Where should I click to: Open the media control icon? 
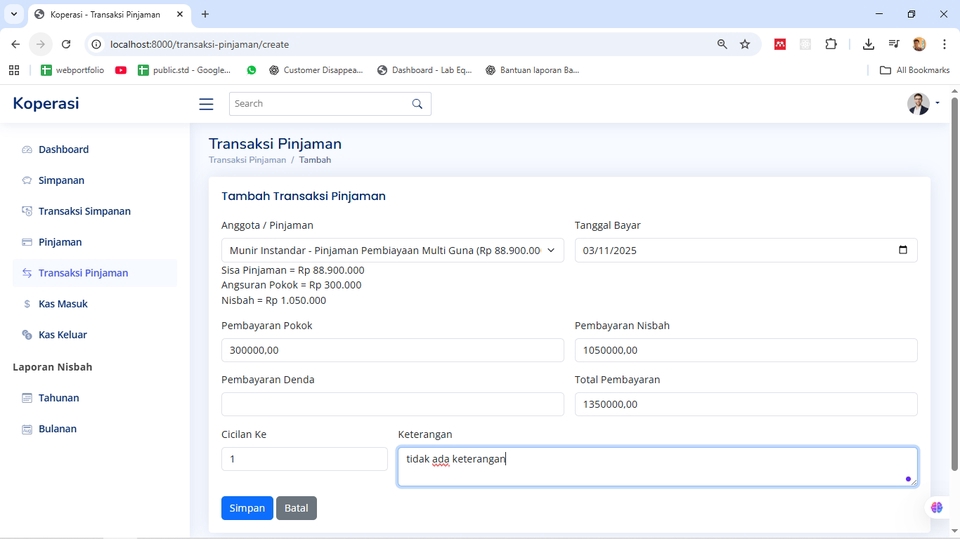click(x=894, y=44)
